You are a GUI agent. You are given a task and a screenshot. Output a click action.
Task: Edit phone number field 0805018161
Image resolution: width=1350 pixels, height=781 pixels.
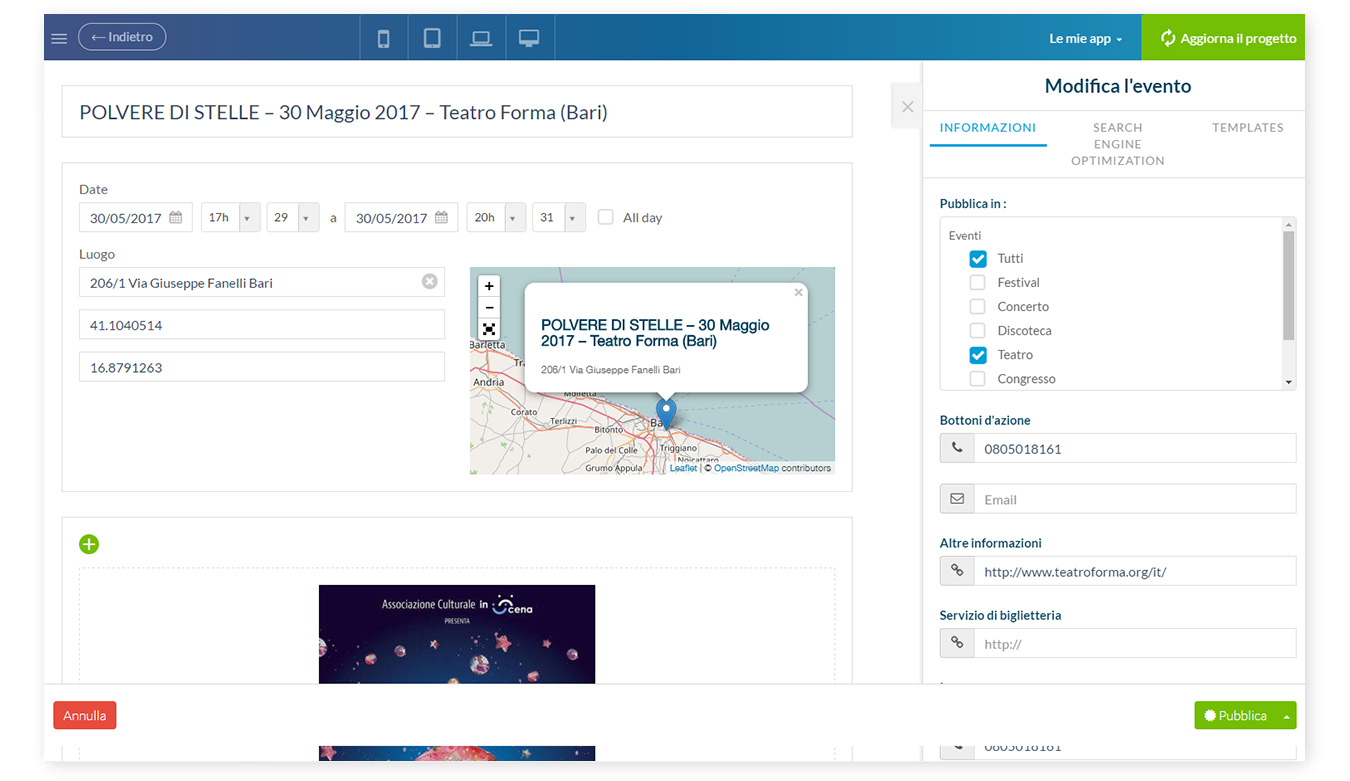(1135, 448)
